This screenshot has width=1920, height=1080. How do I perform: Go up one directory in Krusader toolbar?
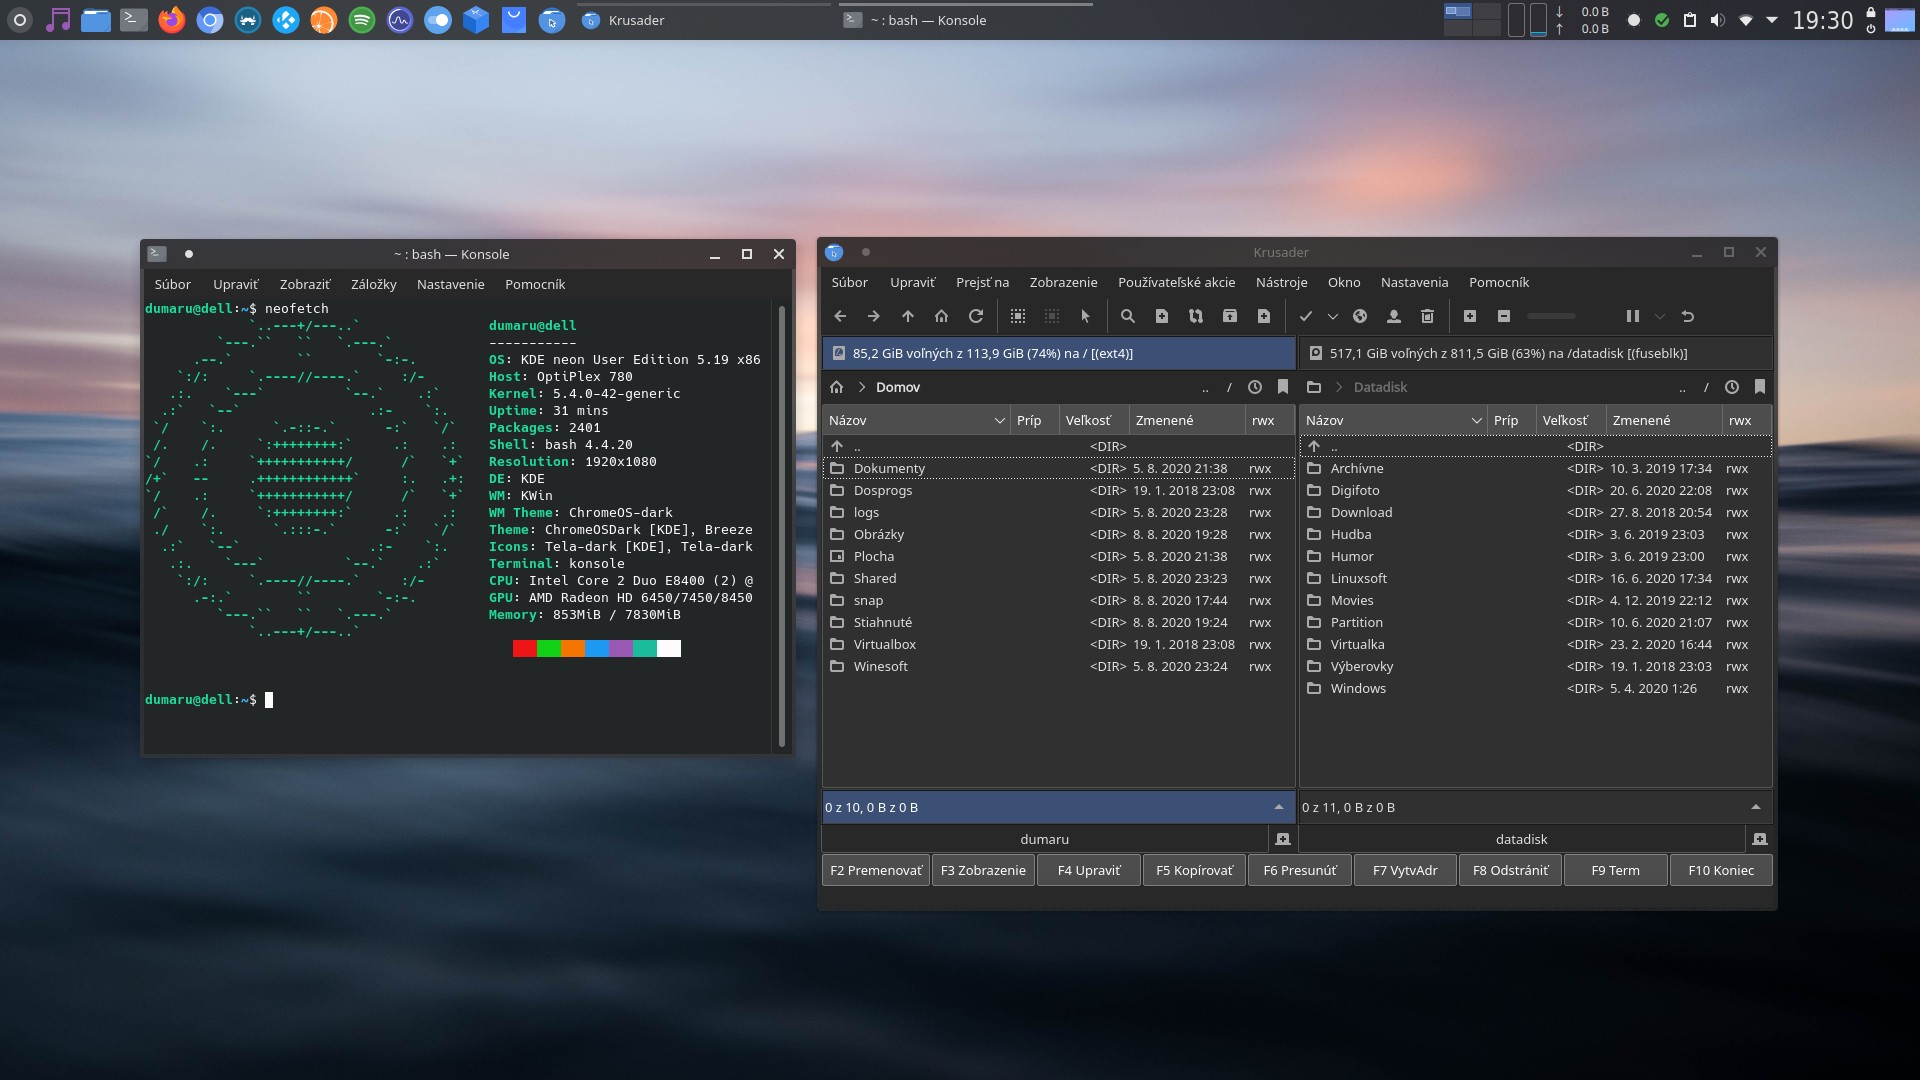pyautogui.click(x=908, y=316)
